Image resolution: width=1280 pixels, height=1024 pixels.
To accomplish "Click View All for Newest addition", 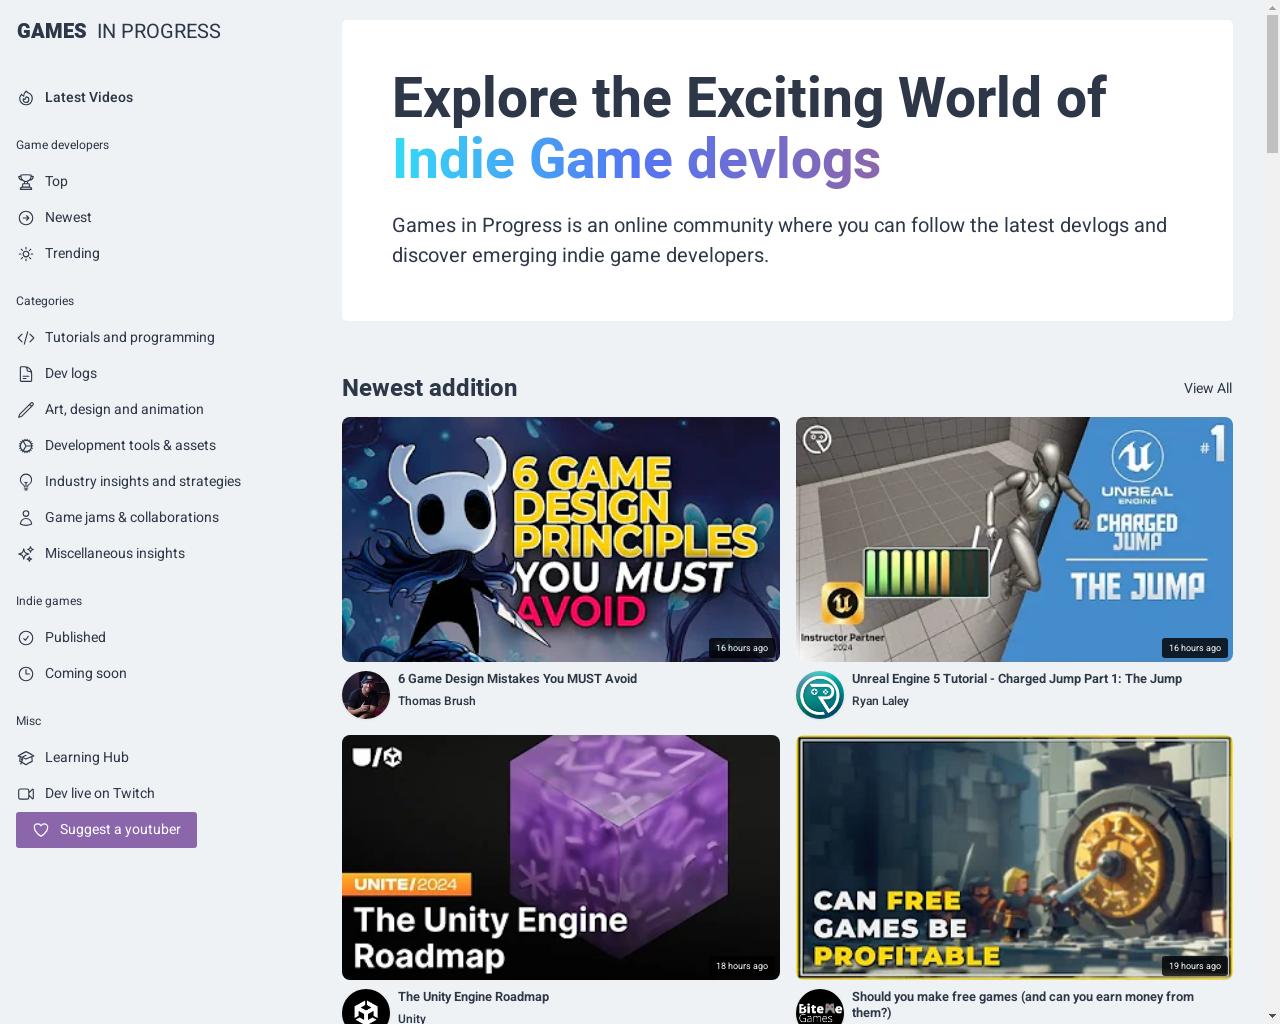I will tap(1208, 388).
